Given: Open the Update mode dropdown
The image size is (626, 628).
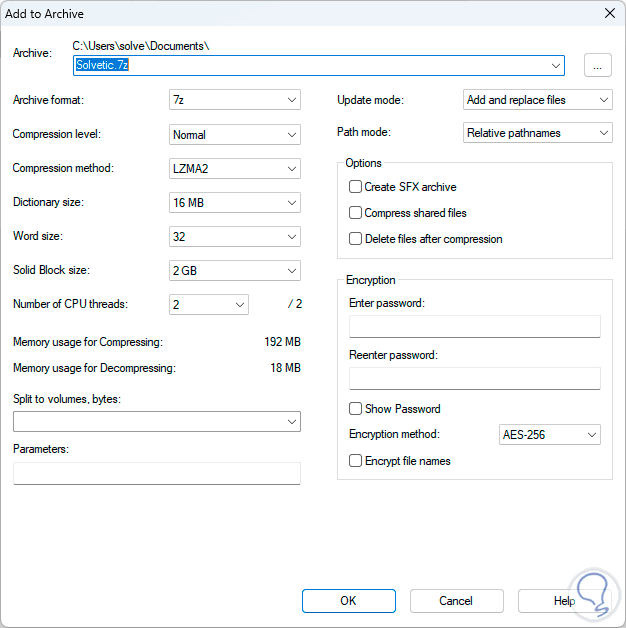Looking at the screenshot, I should 538,100.
